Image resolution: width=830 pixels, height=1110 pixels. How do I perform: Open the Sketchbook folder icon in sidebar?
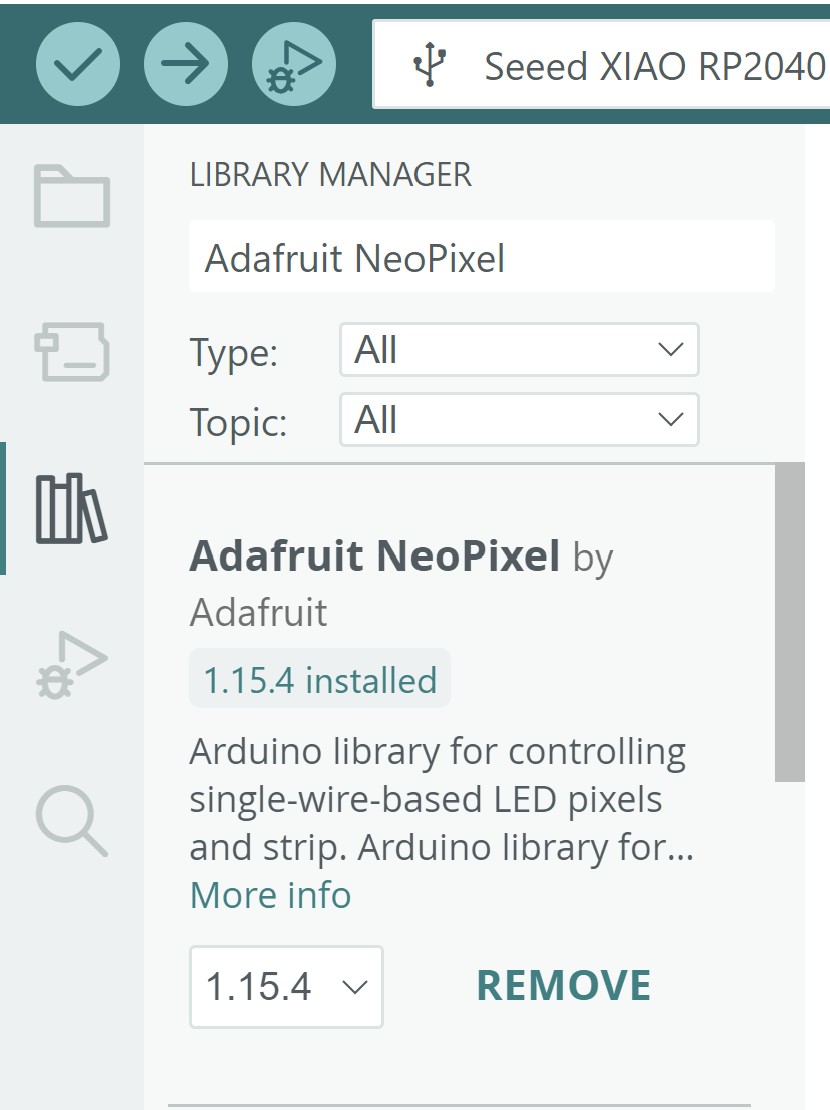tap(72, 196)
